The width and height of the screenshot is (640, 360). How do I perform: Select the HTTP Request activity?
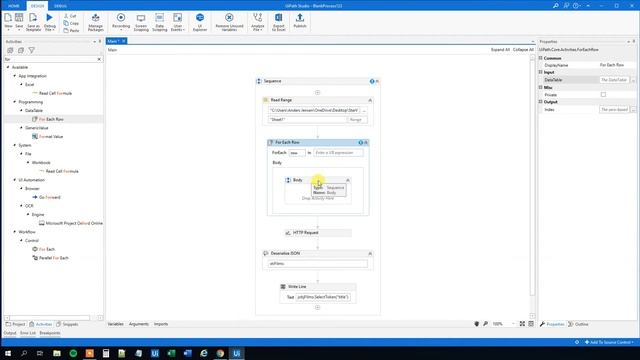point(318,233)
